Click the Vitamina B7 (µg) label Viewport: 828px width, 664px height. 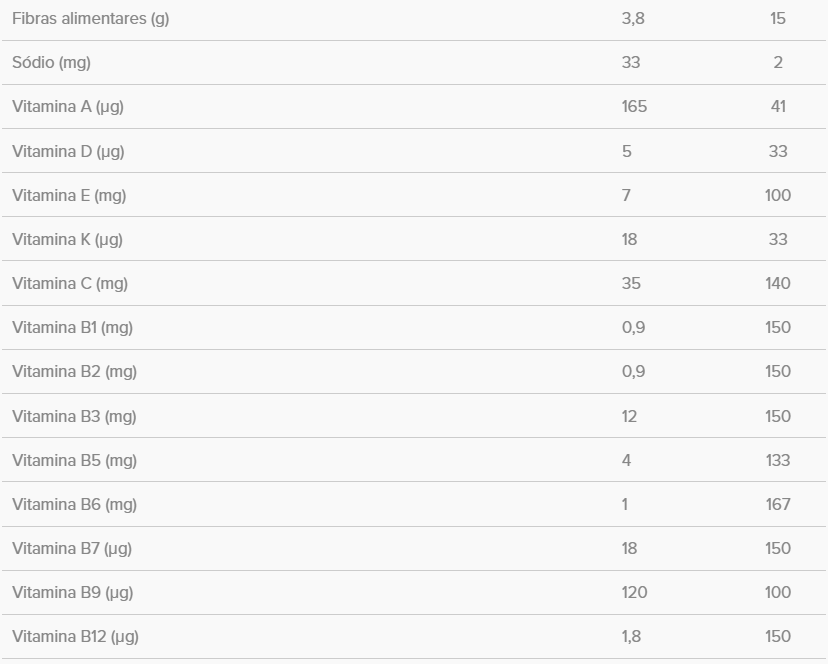72,548
